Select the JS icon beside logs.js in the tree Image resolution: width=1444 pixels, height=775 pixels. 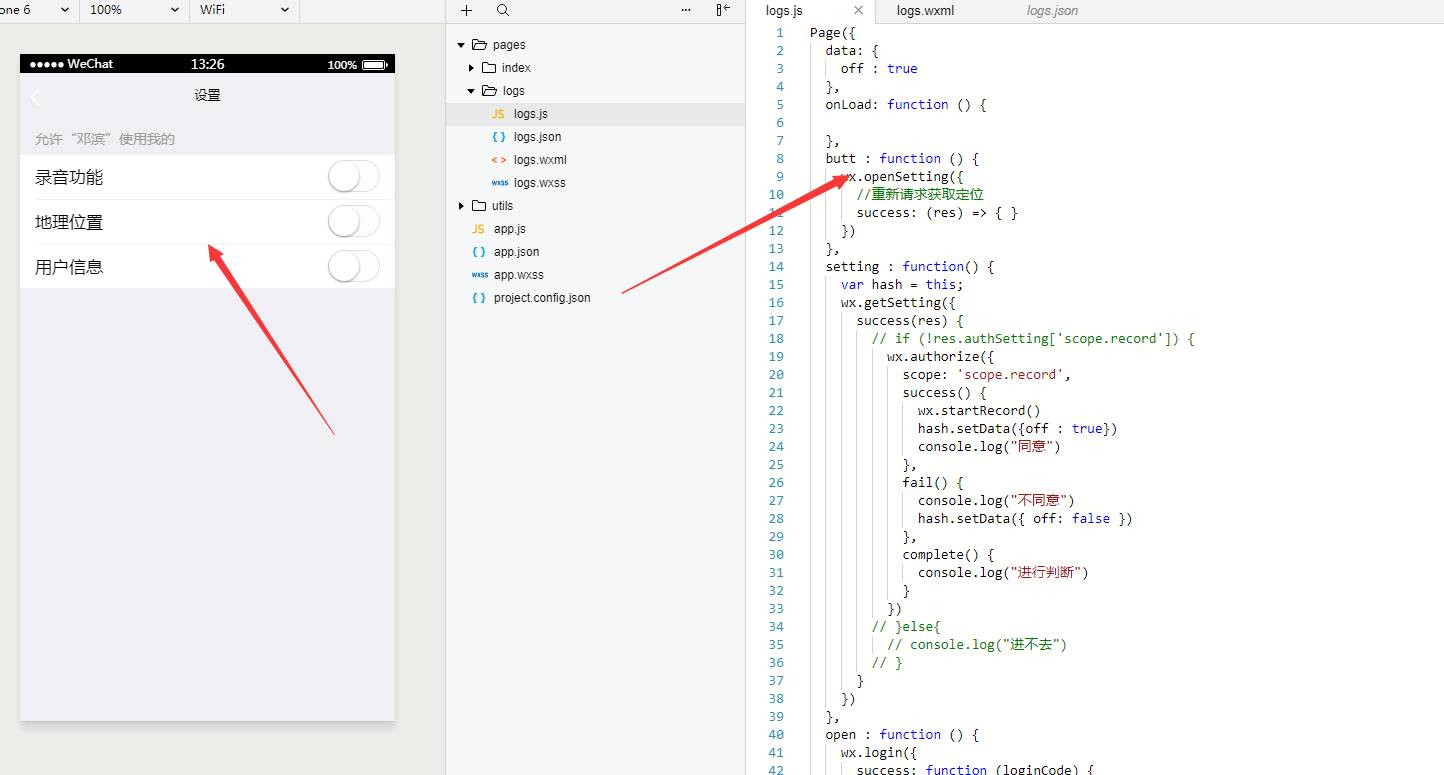tap(498, 114)
